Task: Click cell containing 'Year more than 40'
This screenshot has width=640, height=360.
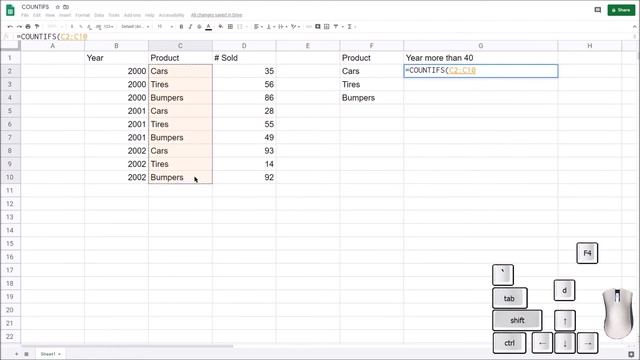Action: coord(480,58)
